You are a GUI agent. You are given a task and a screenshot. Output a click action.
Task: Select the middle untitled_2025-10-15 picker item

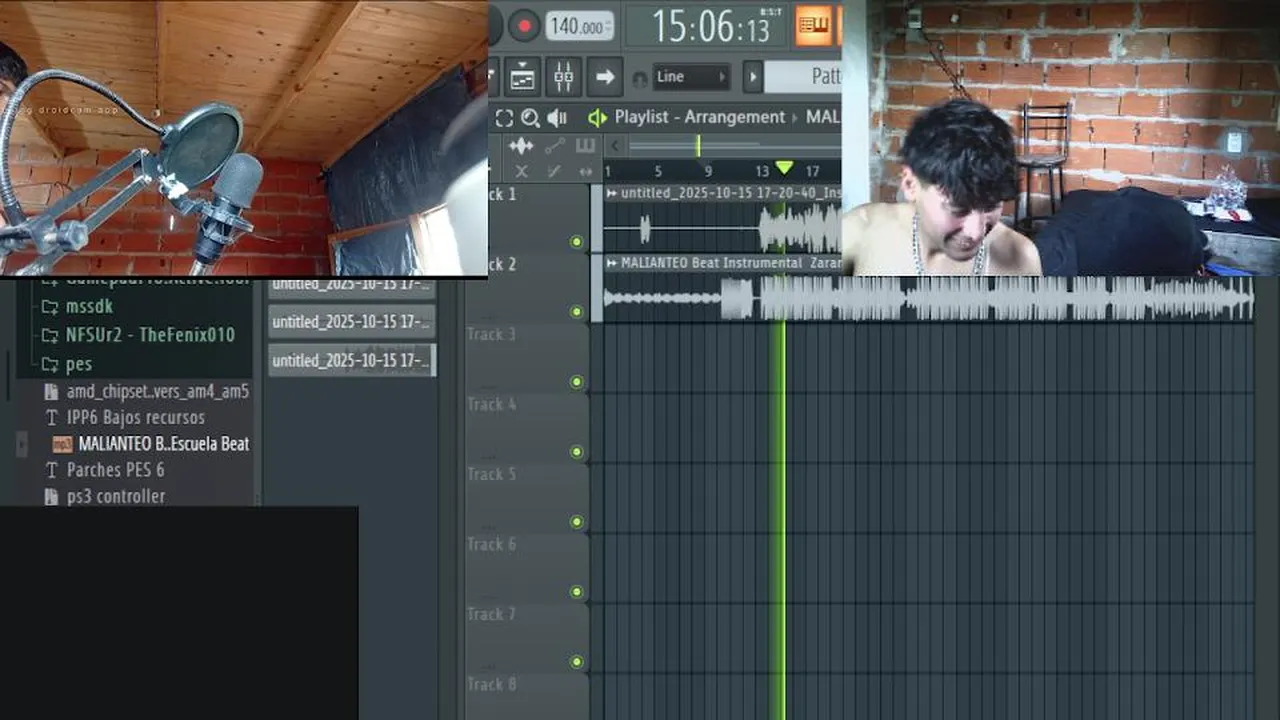[352, 322]
